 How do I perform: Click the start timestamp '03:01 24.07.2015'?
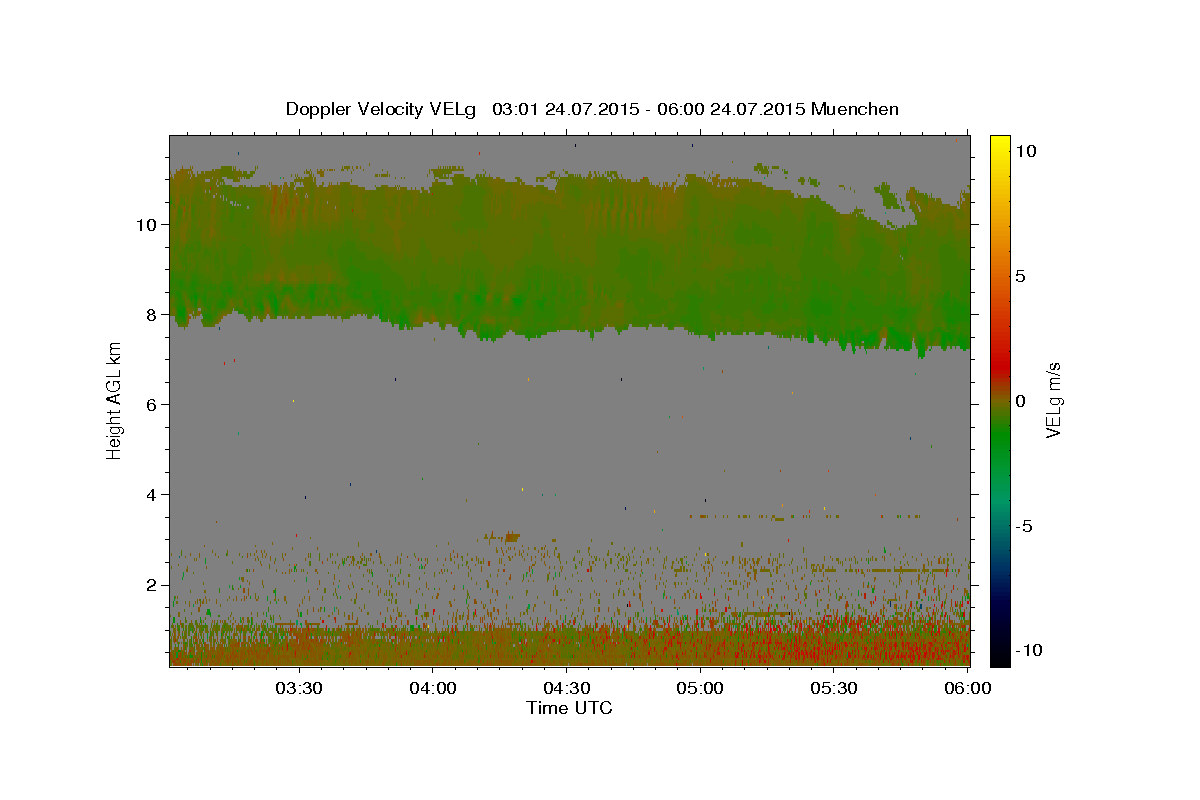[x=563, y=109]
